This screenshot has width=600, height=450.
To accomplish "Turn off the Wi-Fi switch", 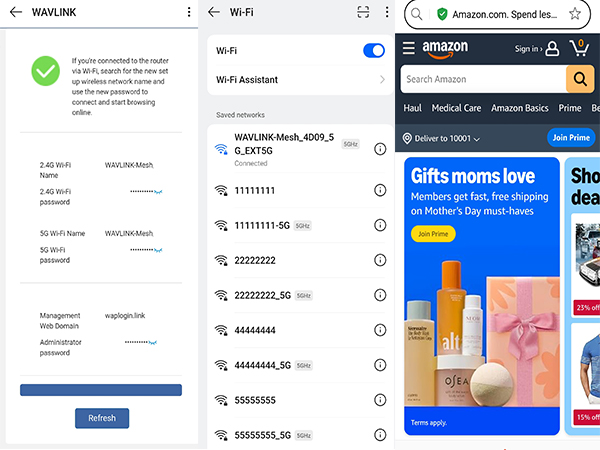I will click(374, 51).
